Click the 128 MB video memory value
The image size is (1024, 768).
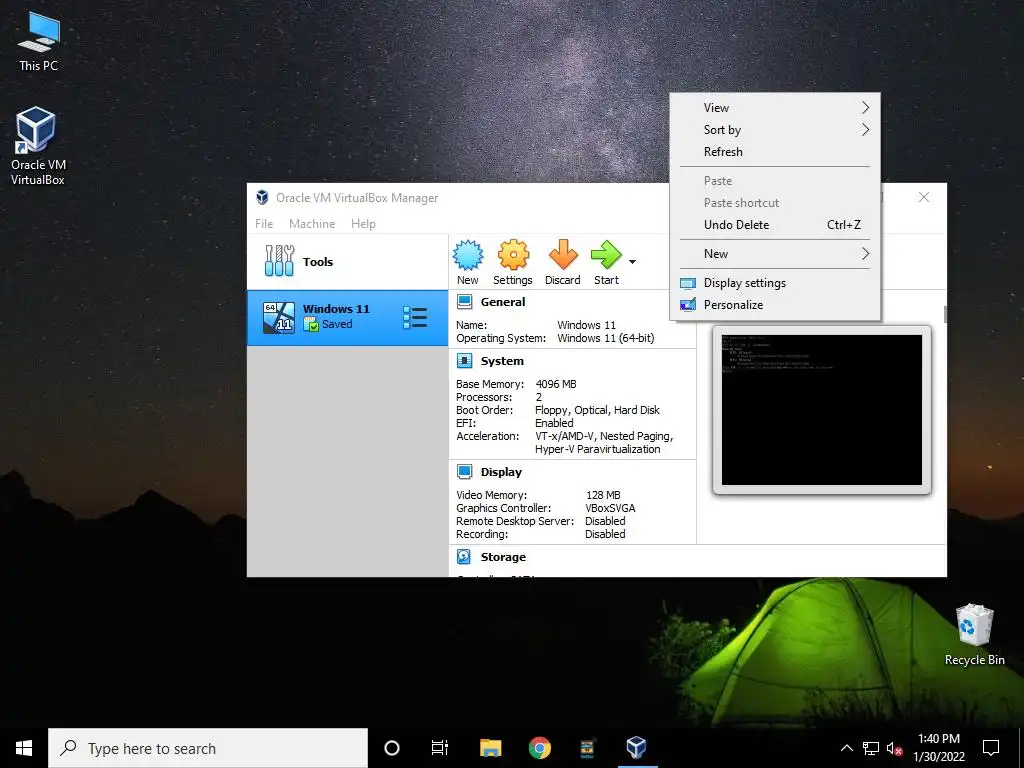tap(603, 495)
